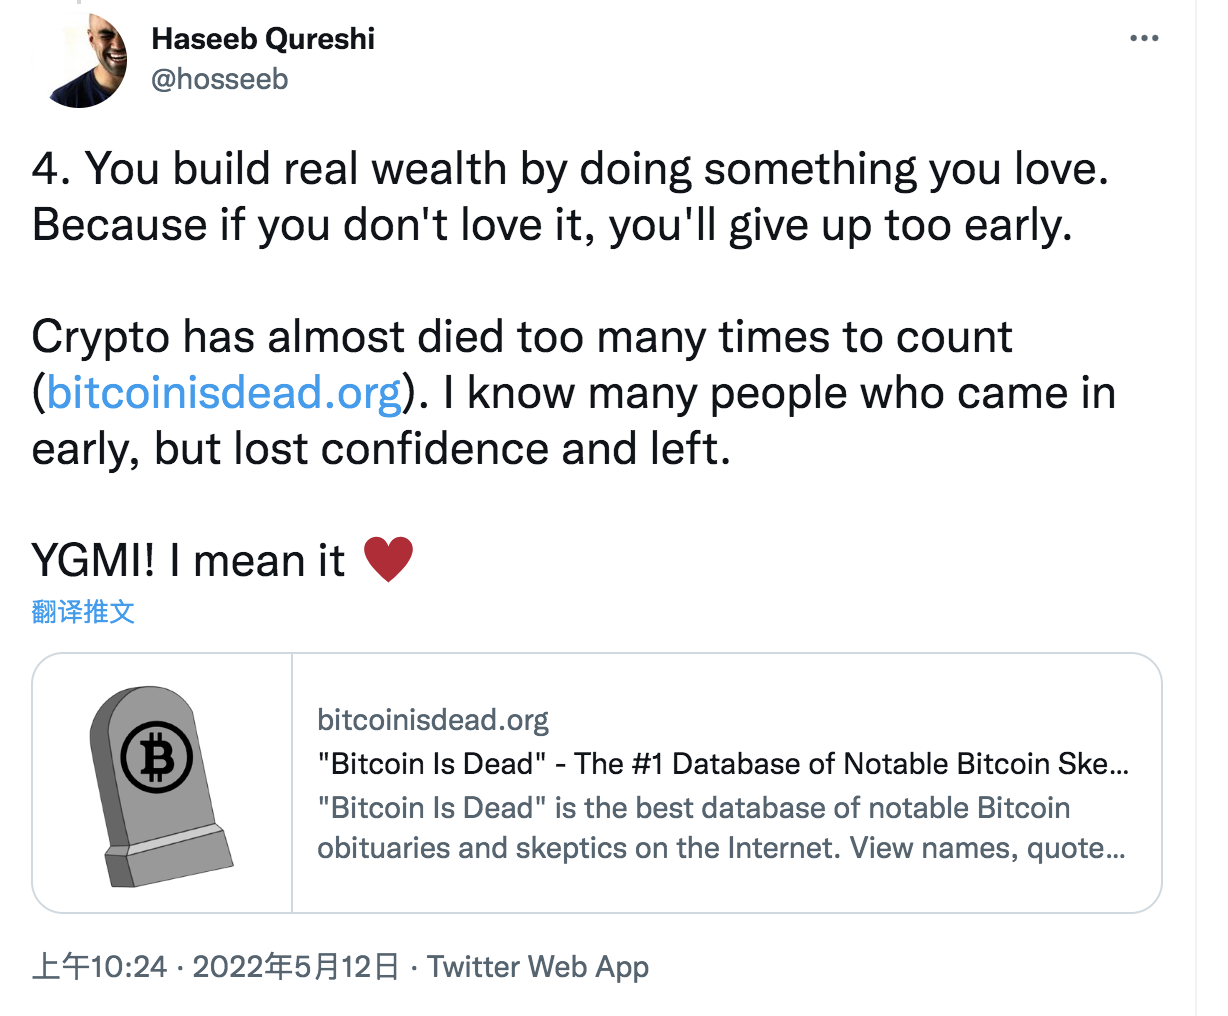Click the link card description text
The image size is (1228, 1016).
[720, 828]
